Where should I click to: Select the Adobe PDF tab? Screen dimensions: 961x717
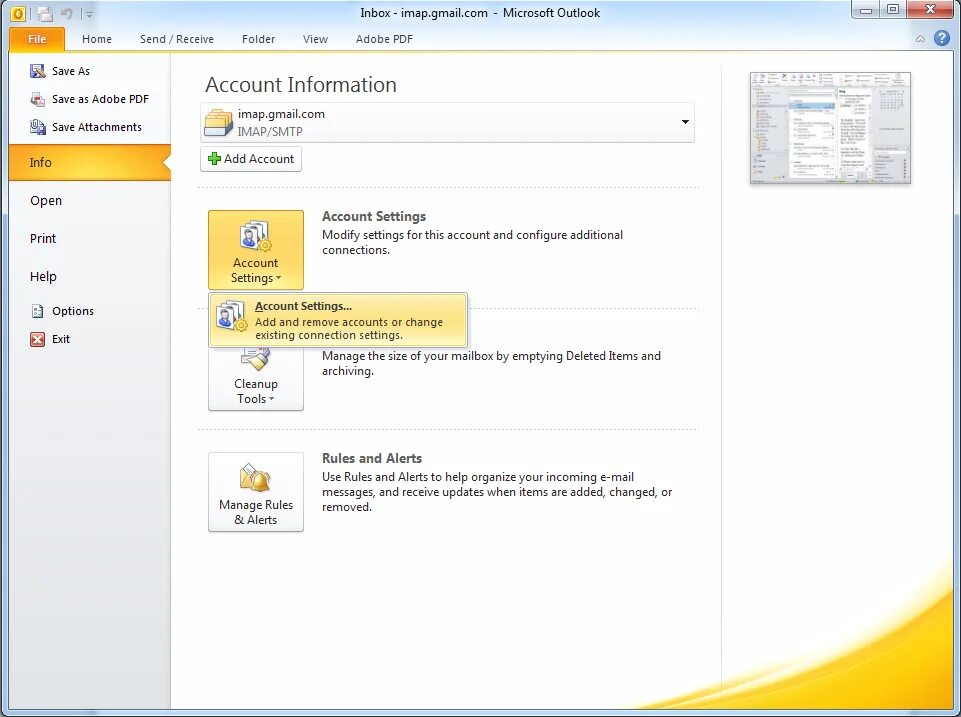coord(384,39)
